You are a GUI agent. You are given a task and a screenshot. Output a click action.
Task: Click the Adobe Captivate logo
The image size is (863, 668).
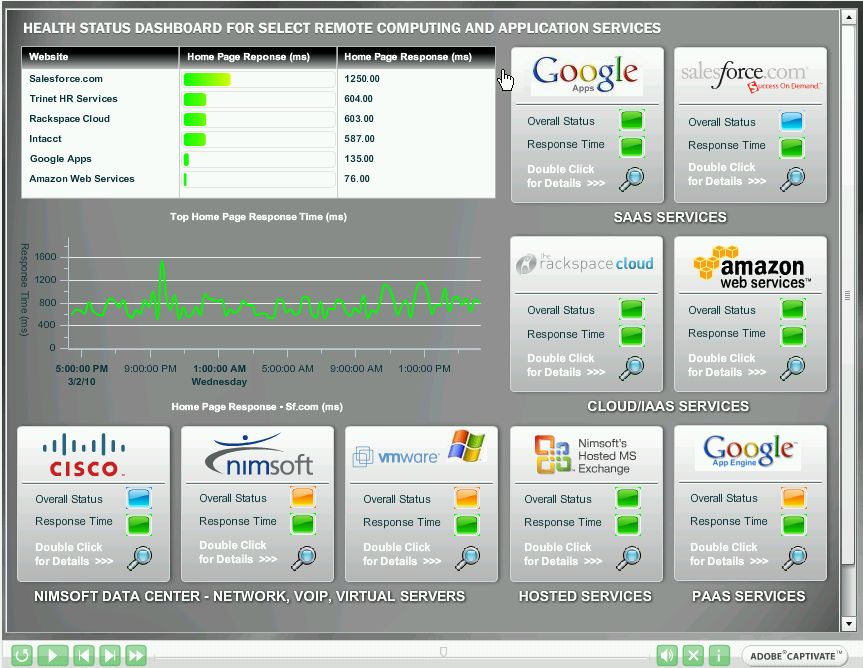click(x=795, y=655)
